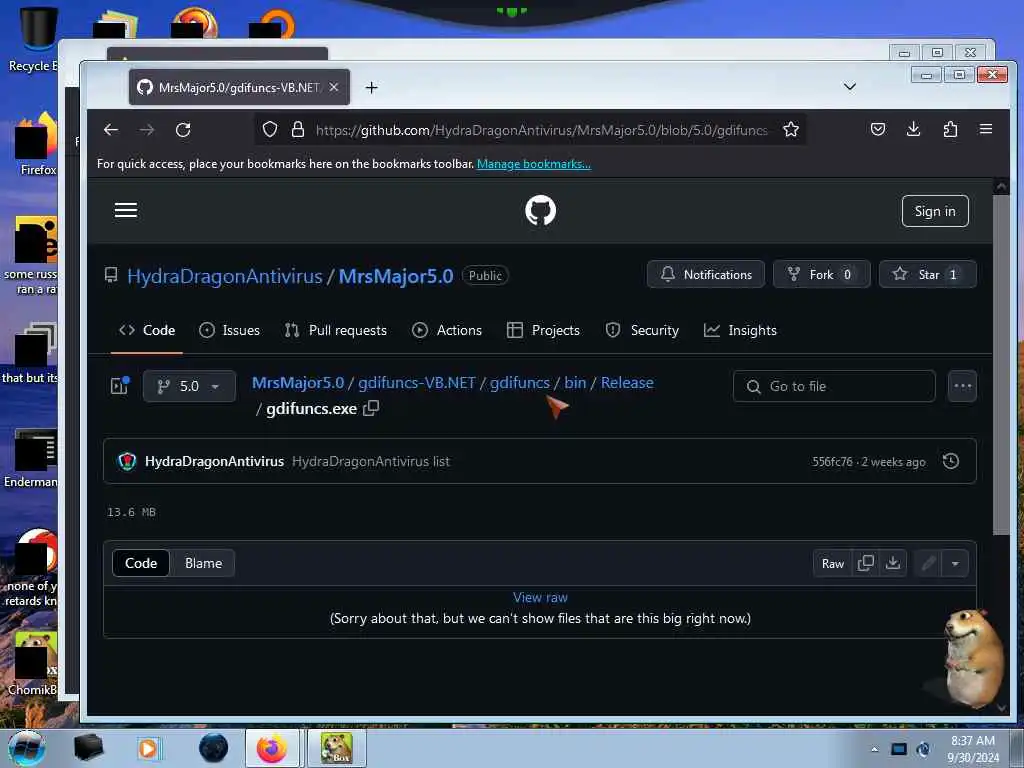Open the Windows Start menu
Image resolution: width=1024 pixels, height=768 pixels.
tap(27, 748)
